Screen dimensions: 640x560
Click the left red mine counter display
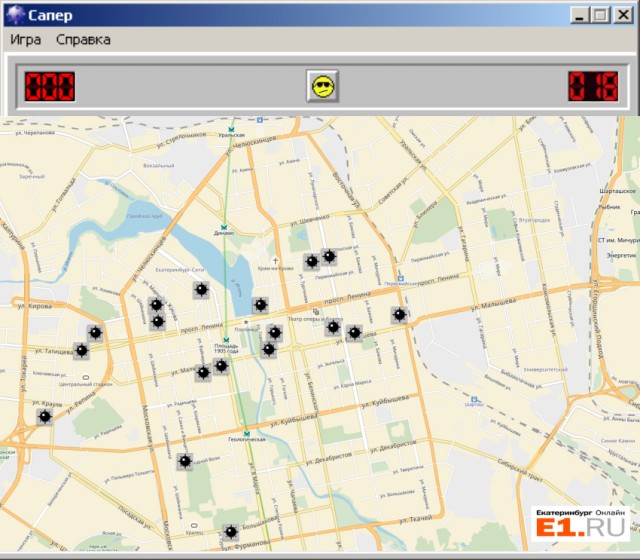coord(49,86)
